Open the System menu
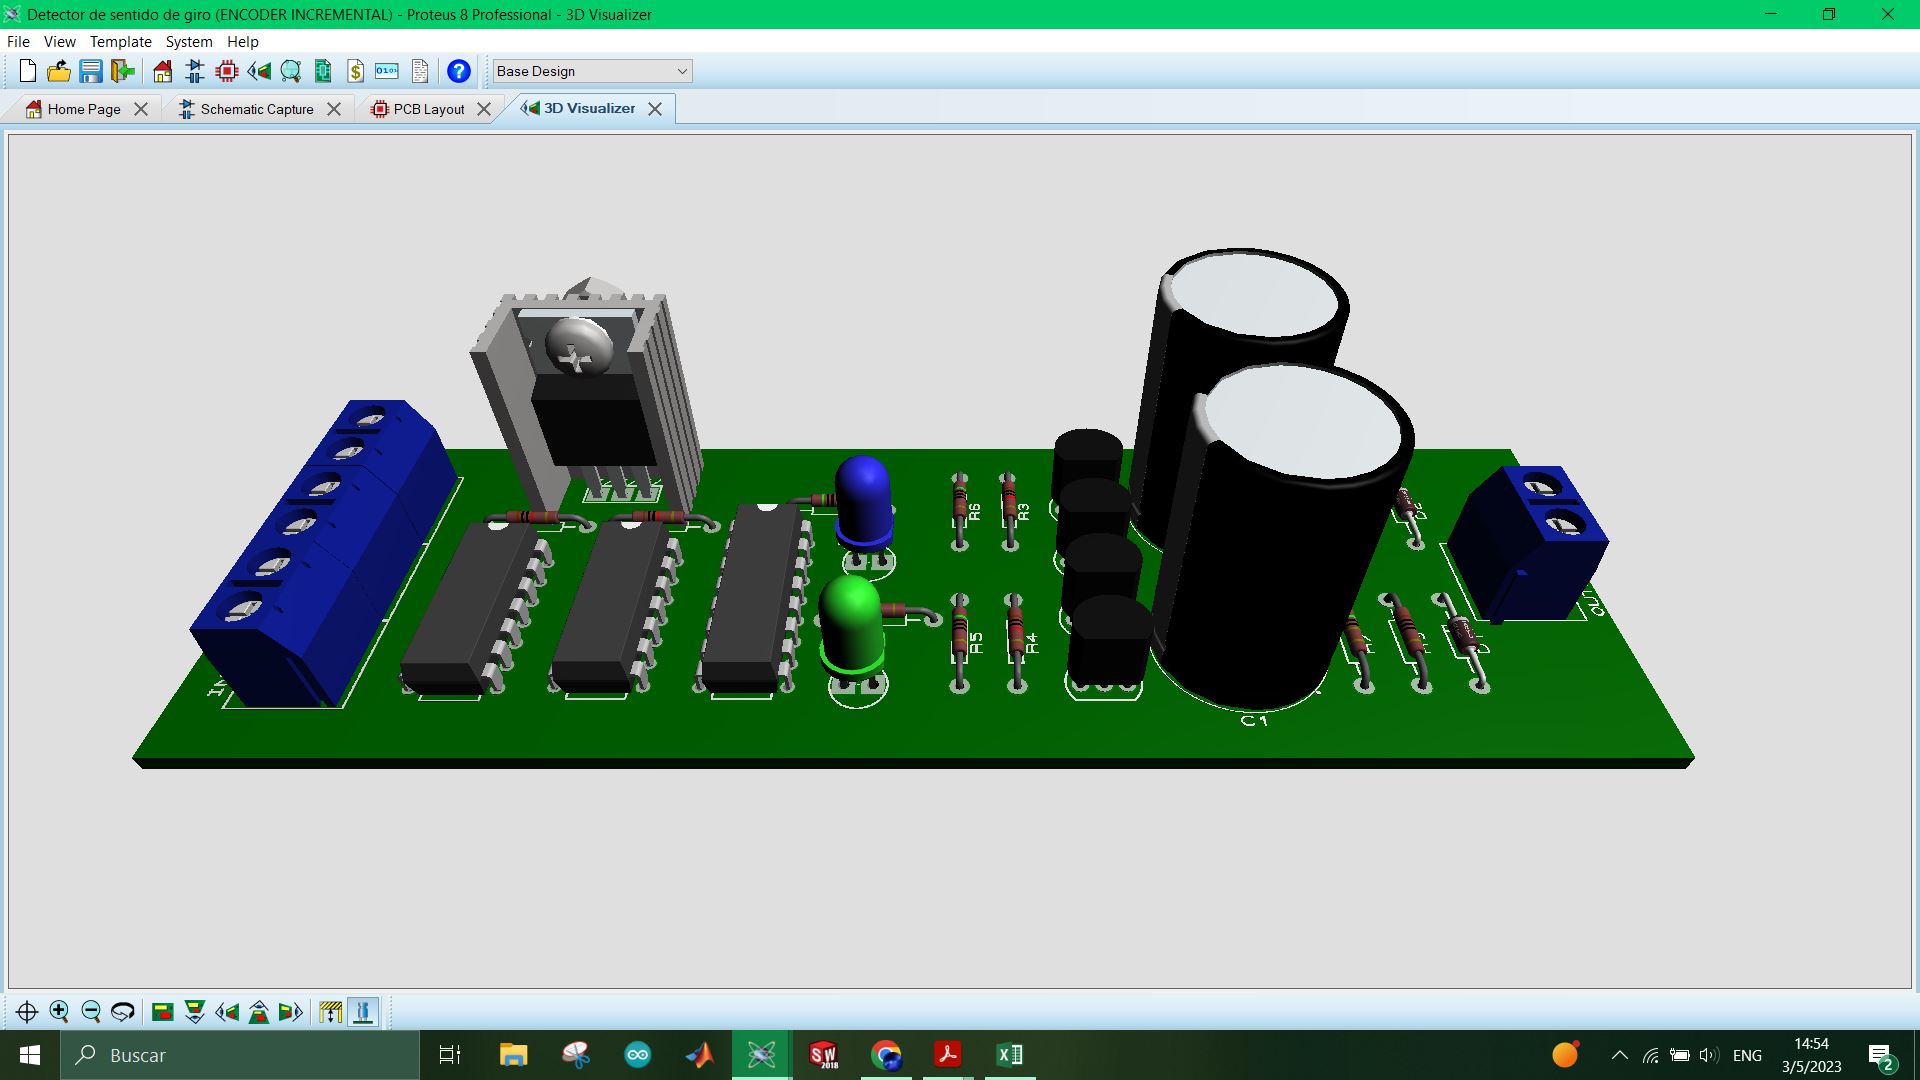Image resolution: width=1920 pixels, height=1080 pixels. (x=188, y=42)
